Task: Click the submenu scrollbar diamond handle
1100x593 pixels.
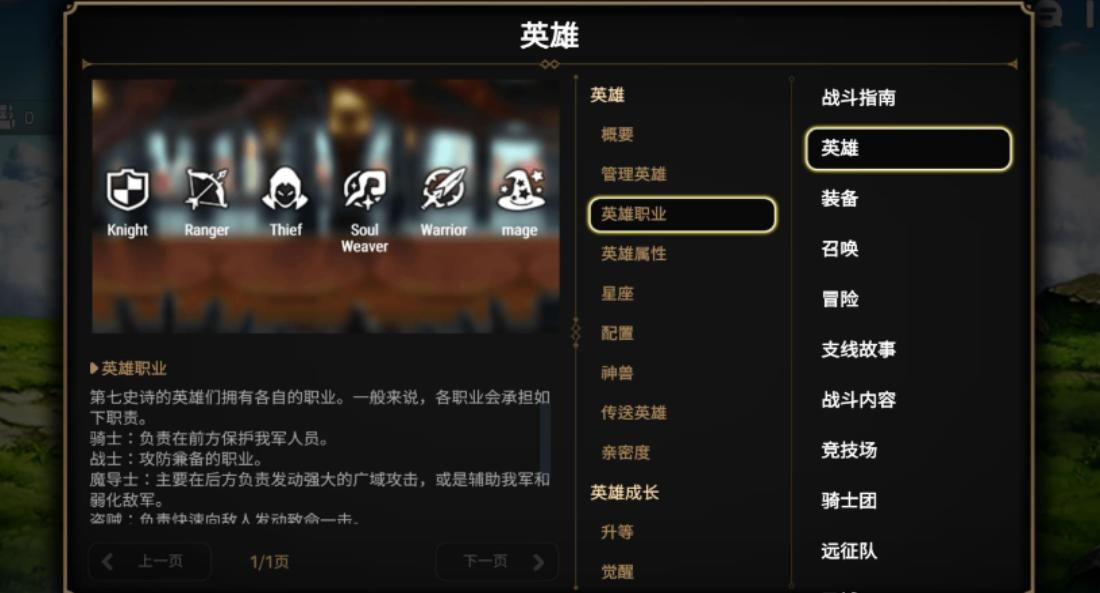Action: [576, 331]
